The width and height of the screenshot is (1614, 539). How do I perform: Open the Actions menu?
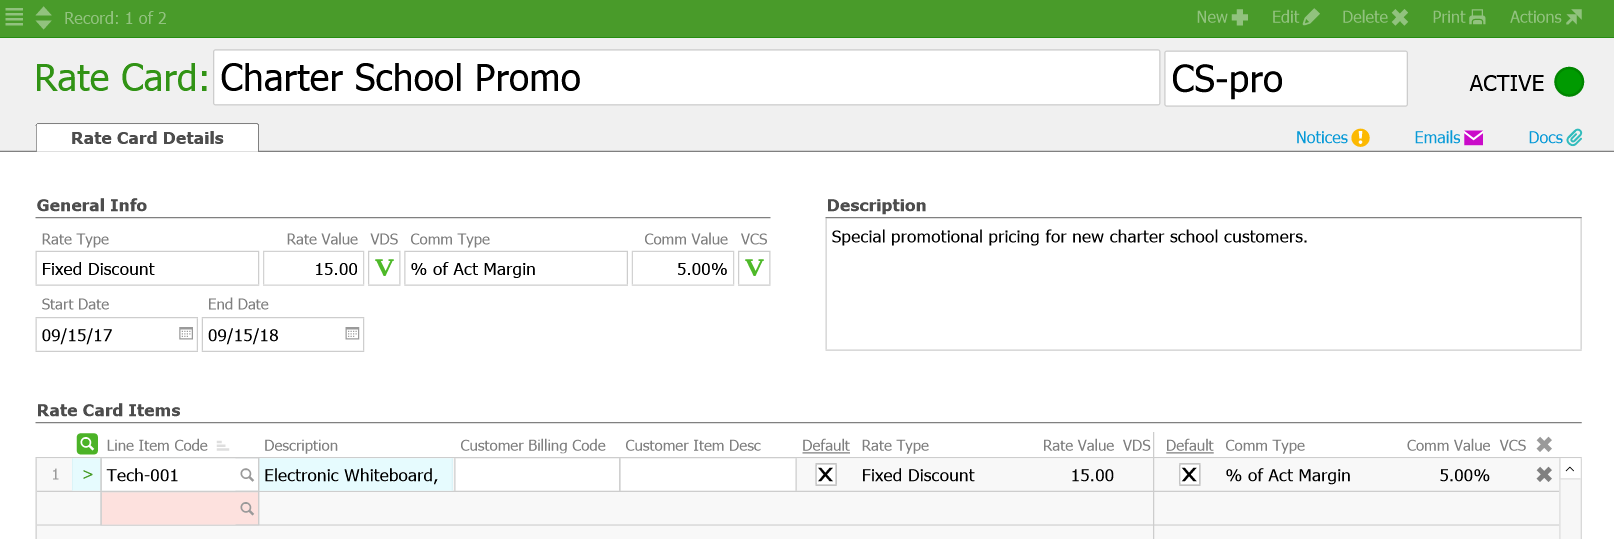click(1545, 17)
